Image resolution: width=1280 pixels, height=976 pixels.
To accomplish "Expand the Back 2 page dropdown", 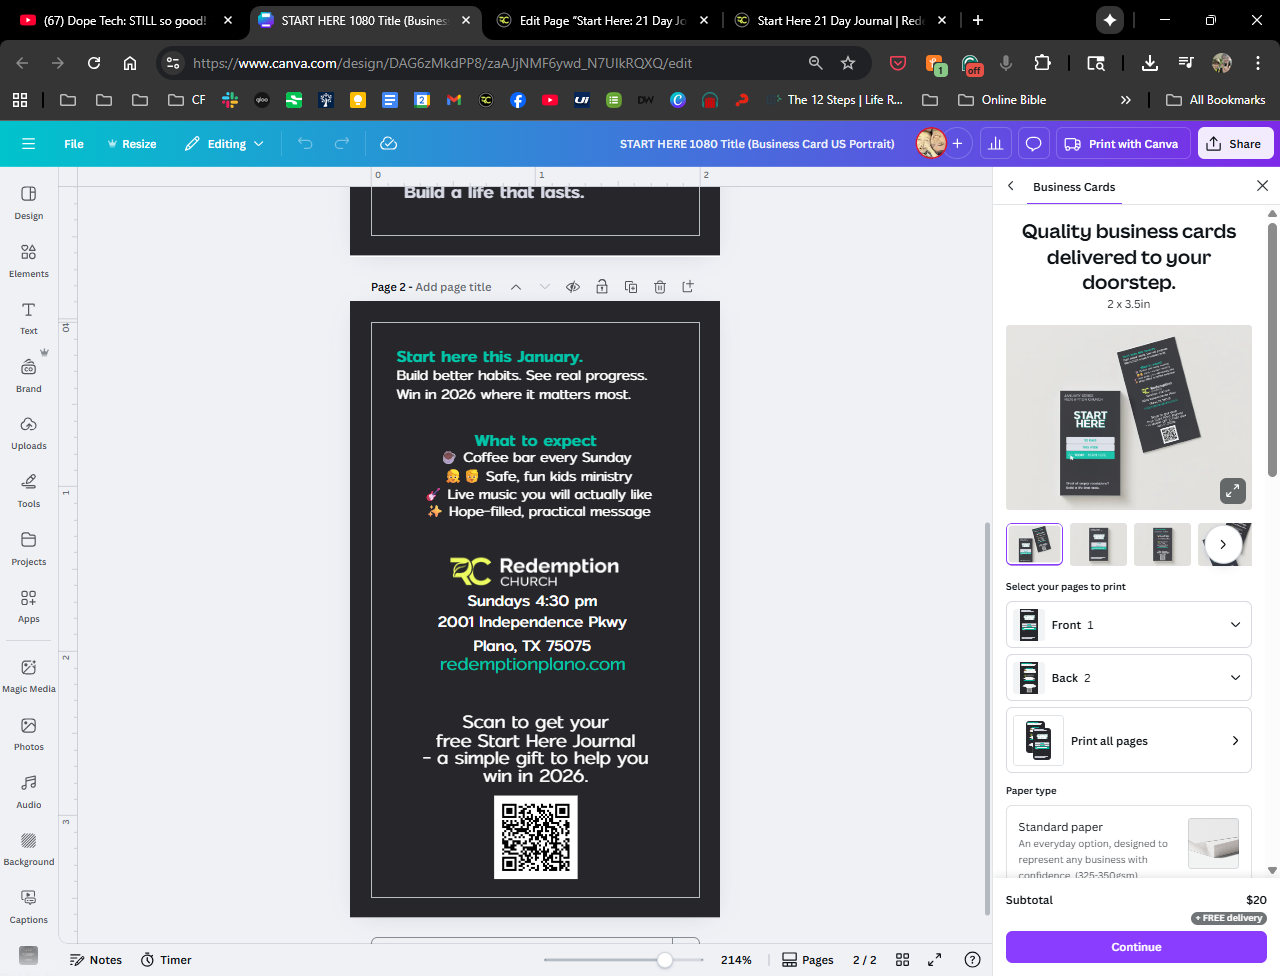I will [1128, 678].
